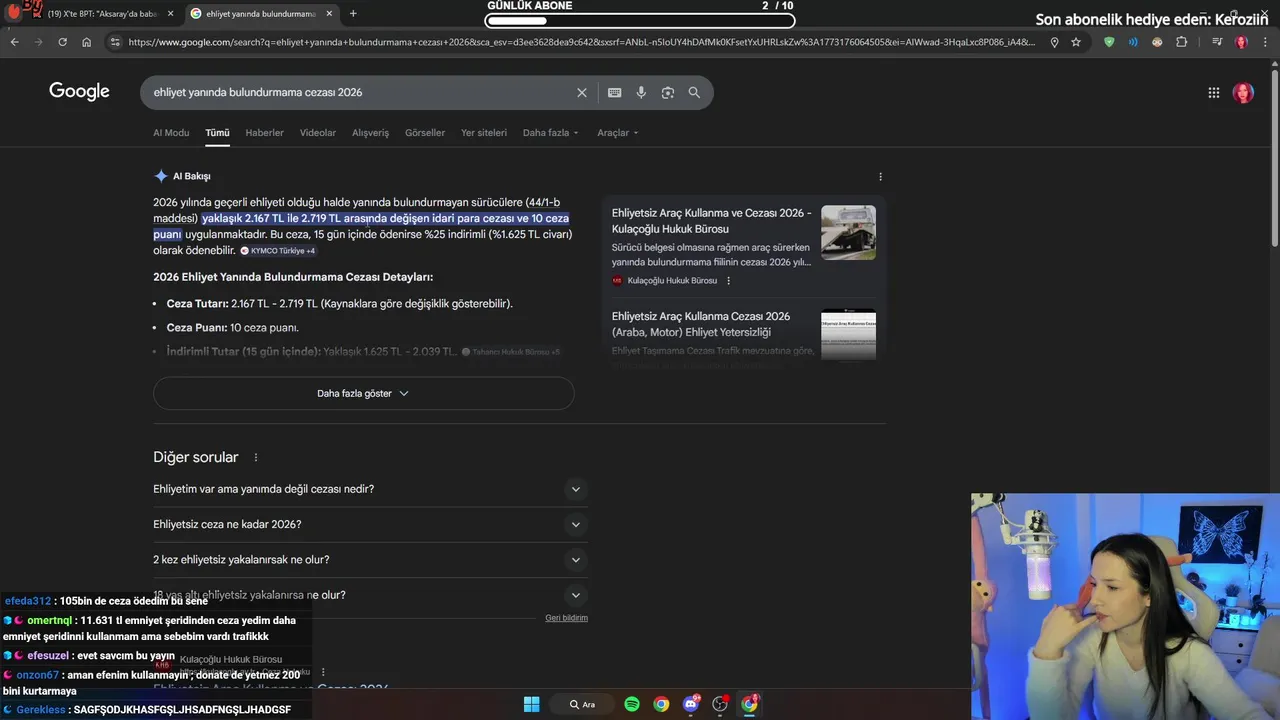Open the Daha fazla dropdown
The image size is (1280, 720).
[x=550, y=133]
